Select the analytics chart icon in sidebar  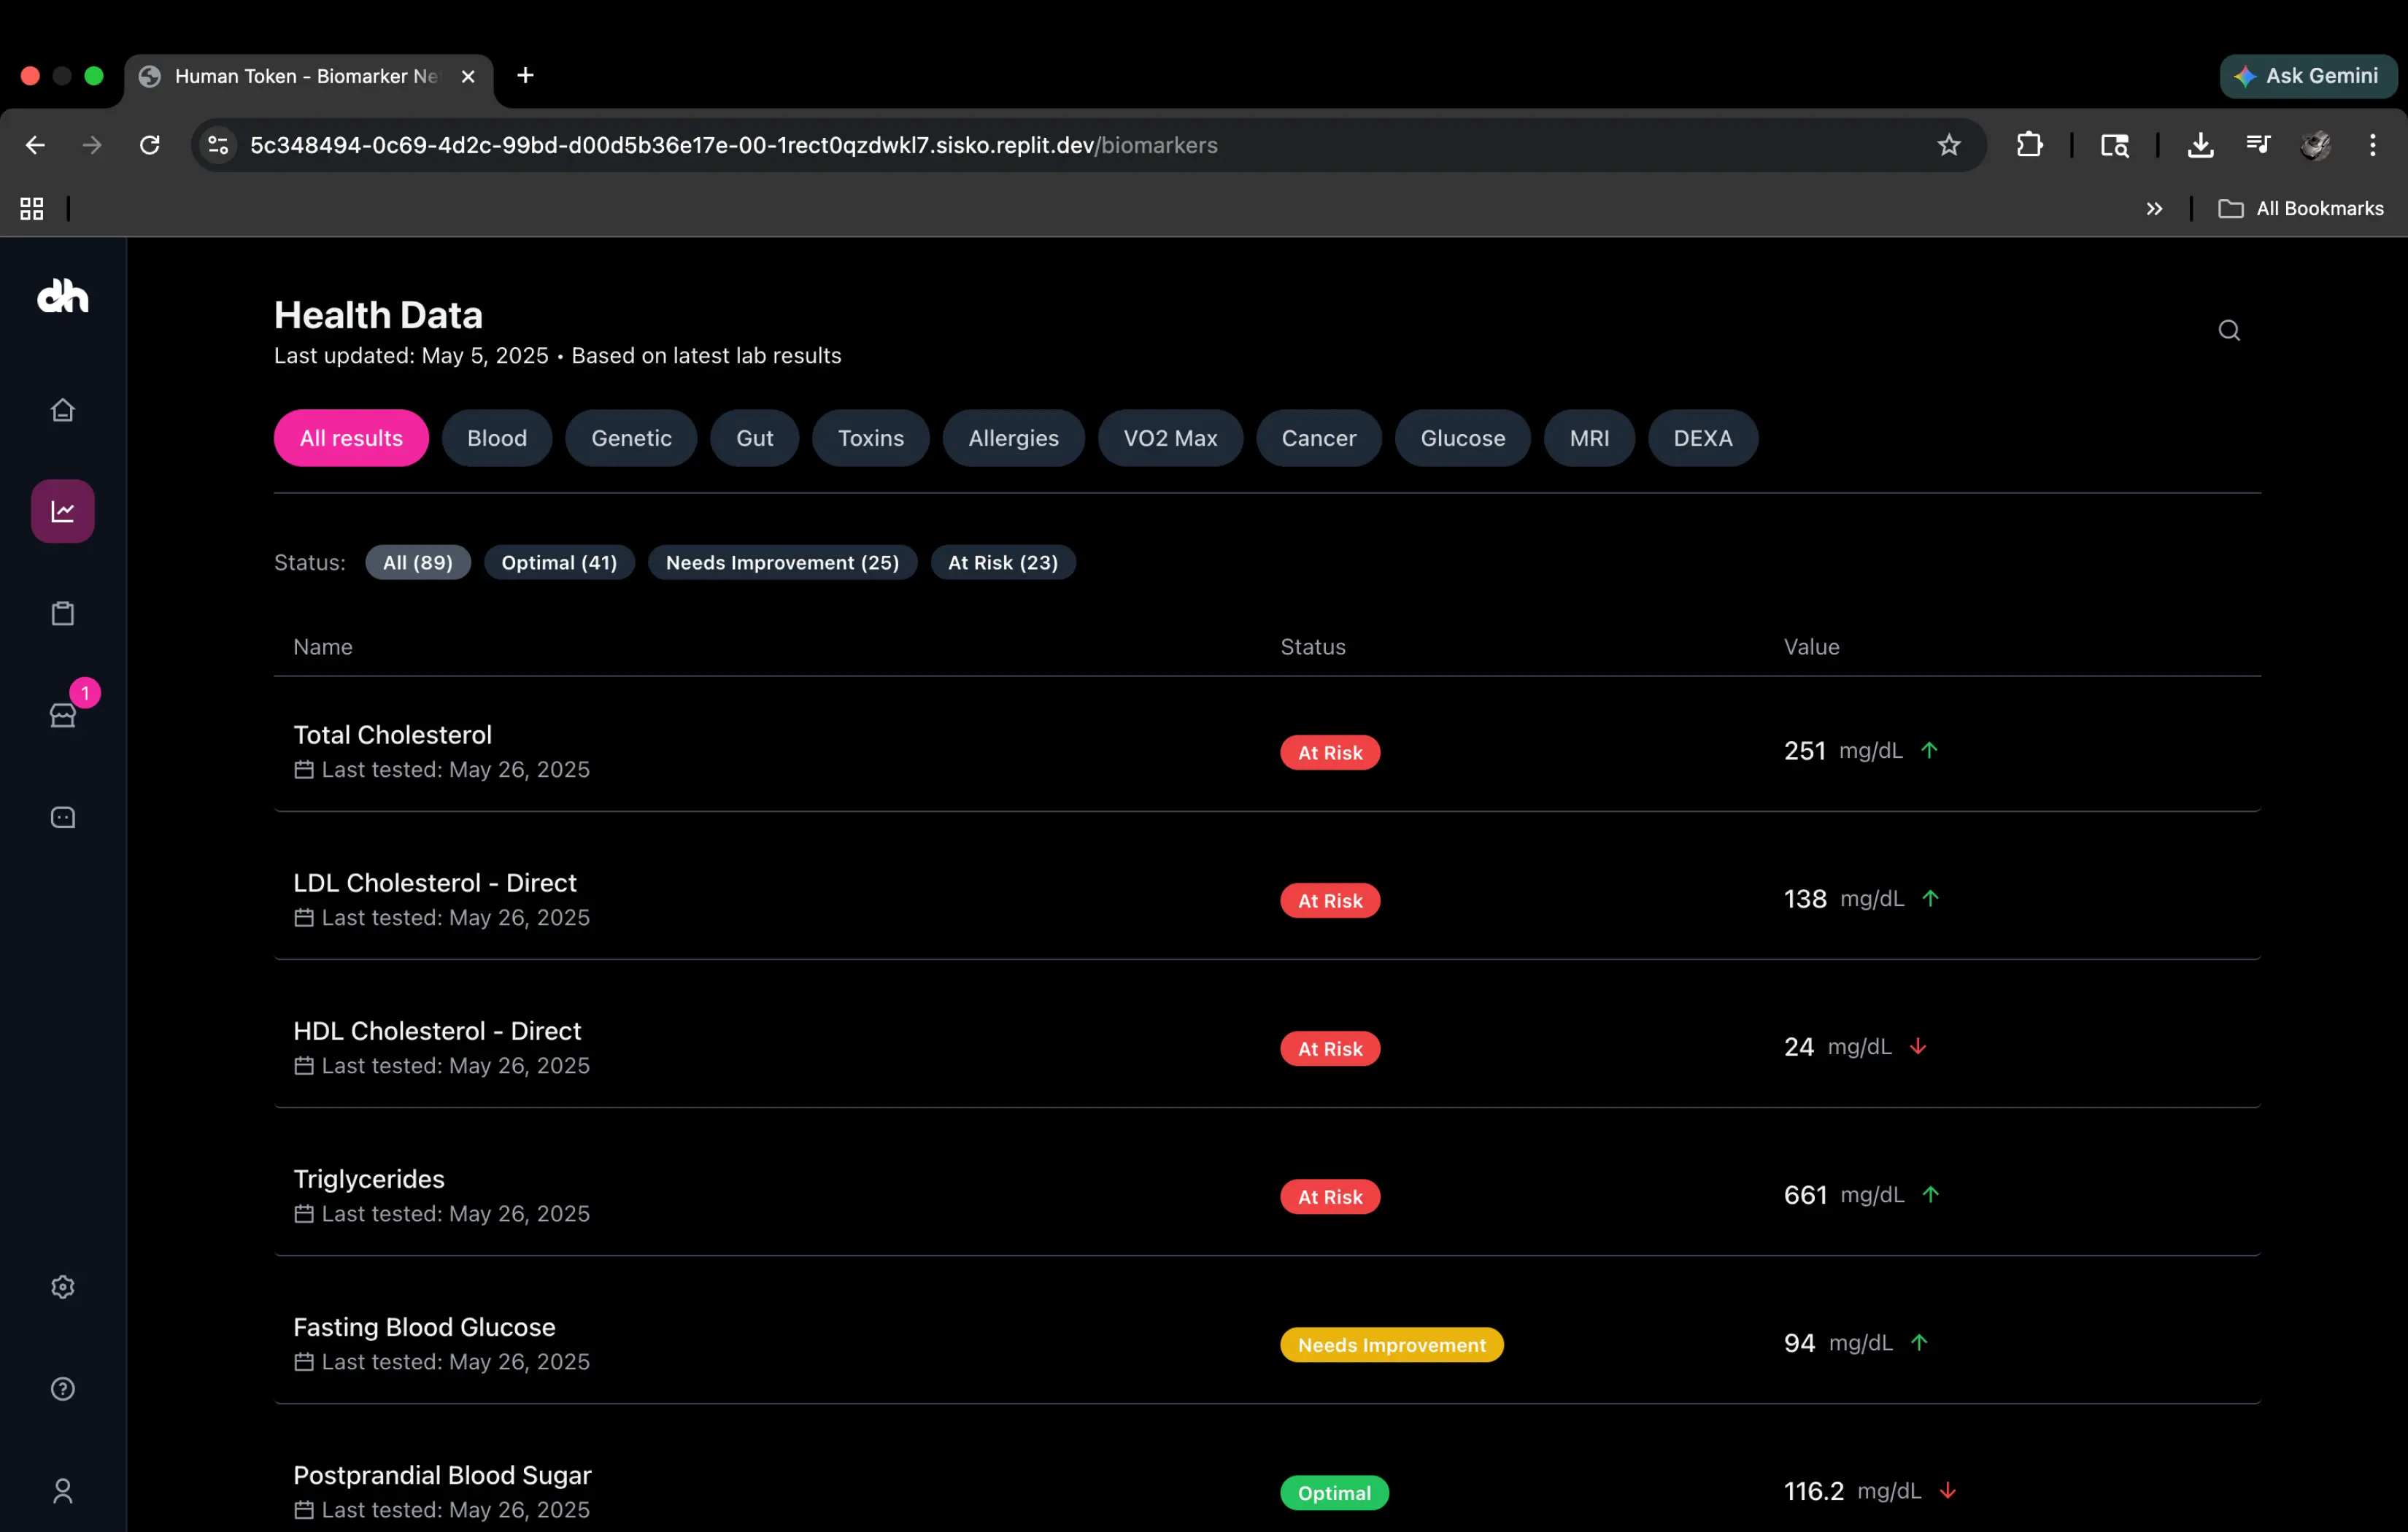pos(62,510)
